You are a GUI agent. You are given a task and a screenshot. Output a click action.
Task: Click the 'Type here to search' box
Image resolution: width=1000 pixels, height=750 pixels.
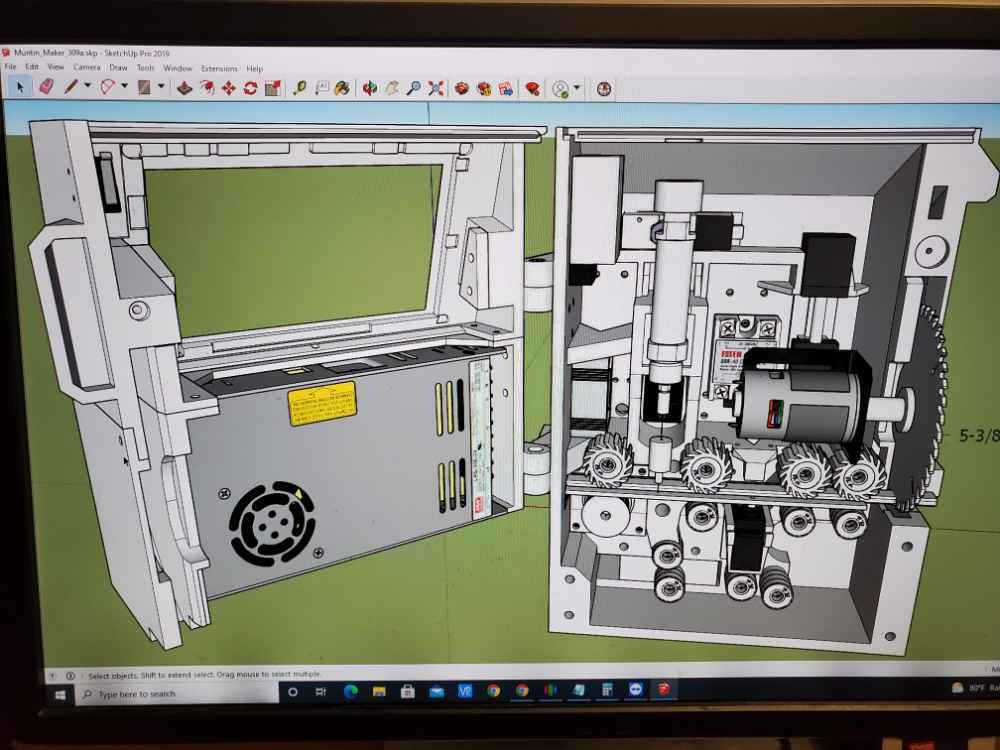click(x=170, y=693)
